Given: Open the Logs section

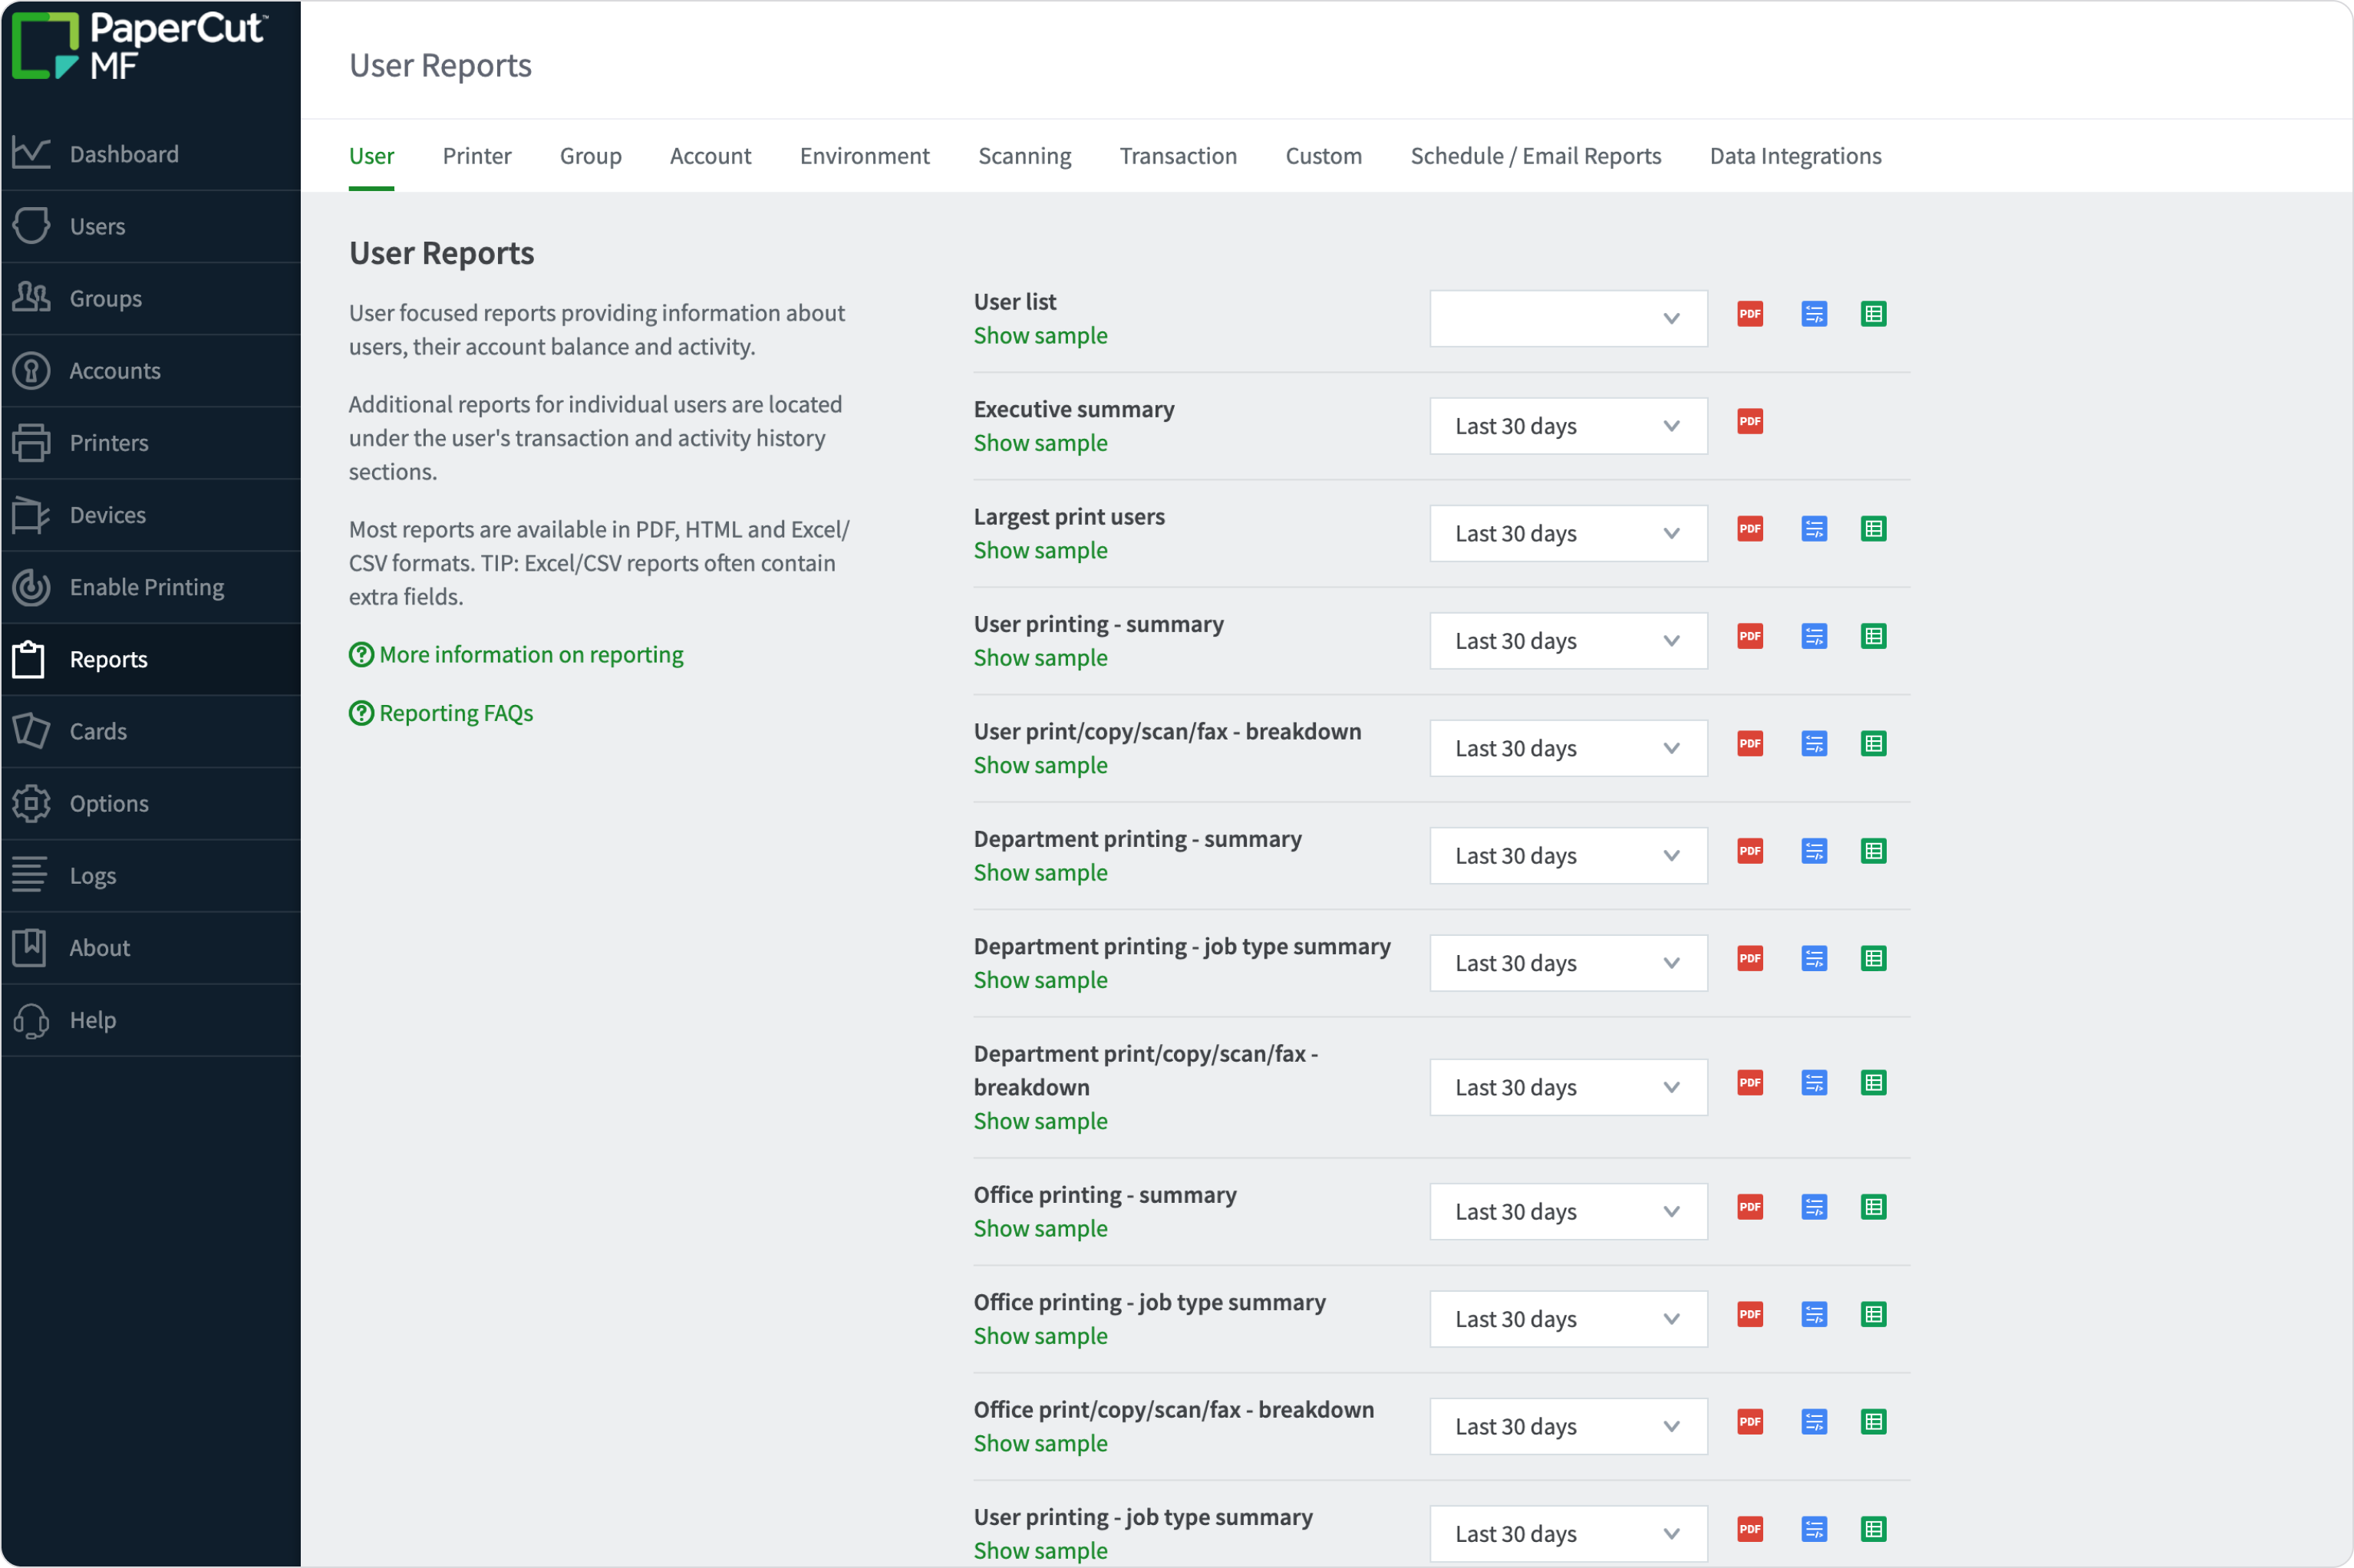Looking at the screenshot, I should (93, 875).
